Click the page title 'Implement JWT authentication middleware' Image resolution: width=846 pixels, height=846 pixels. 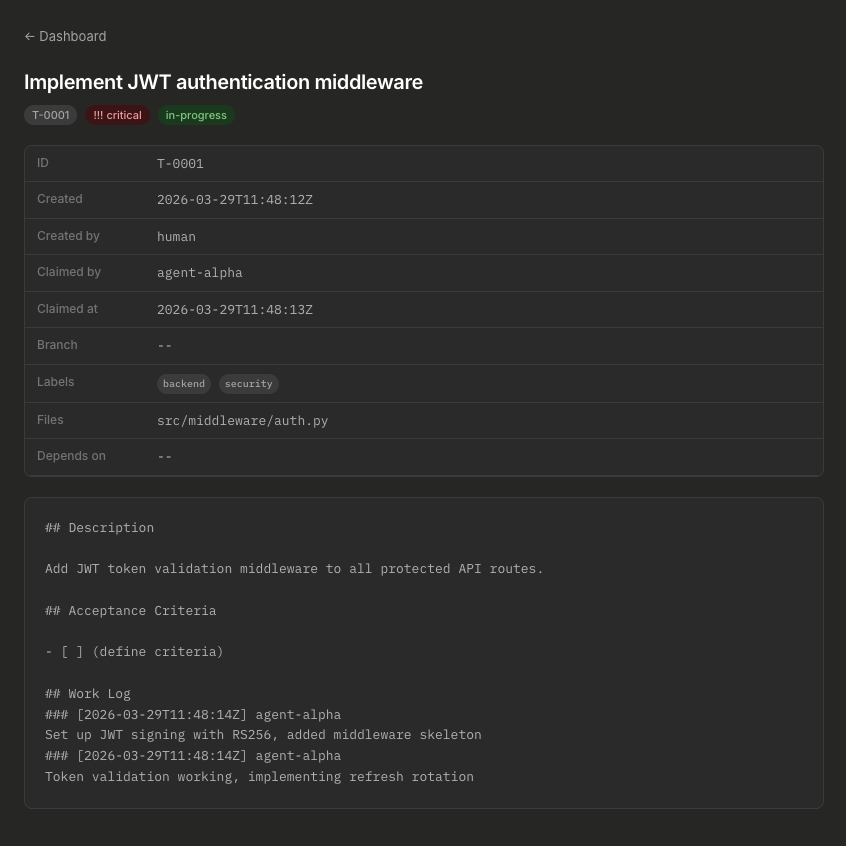(223, 82)
